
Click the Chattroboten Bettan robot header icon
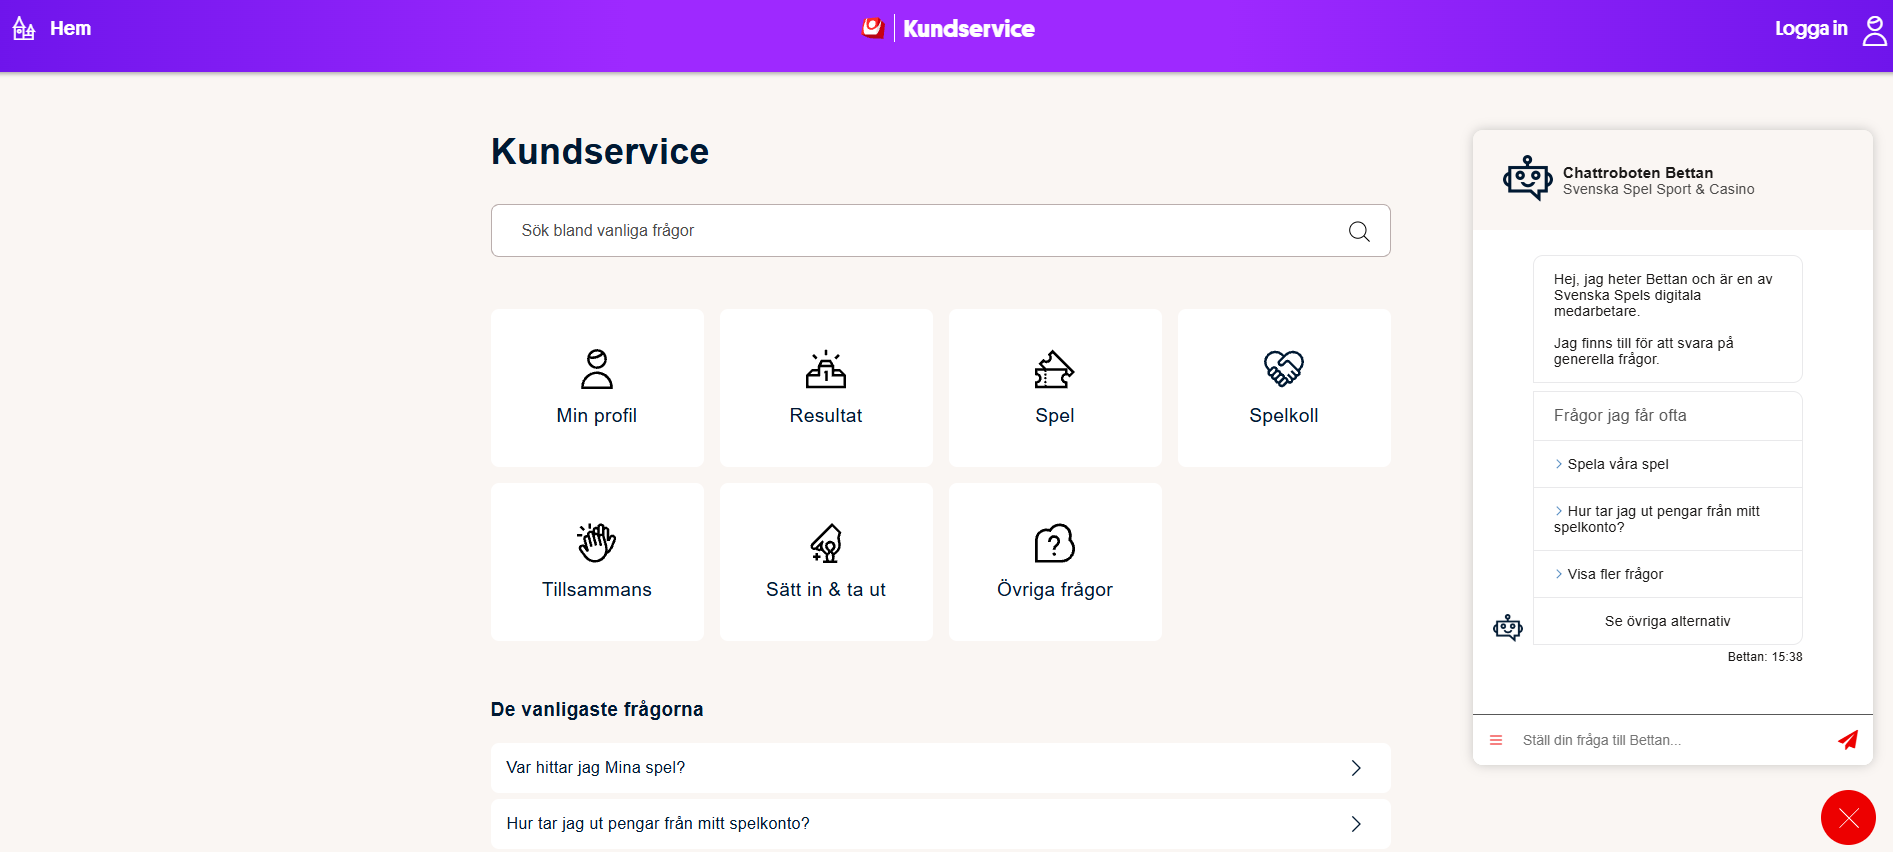pos(1527,178)
